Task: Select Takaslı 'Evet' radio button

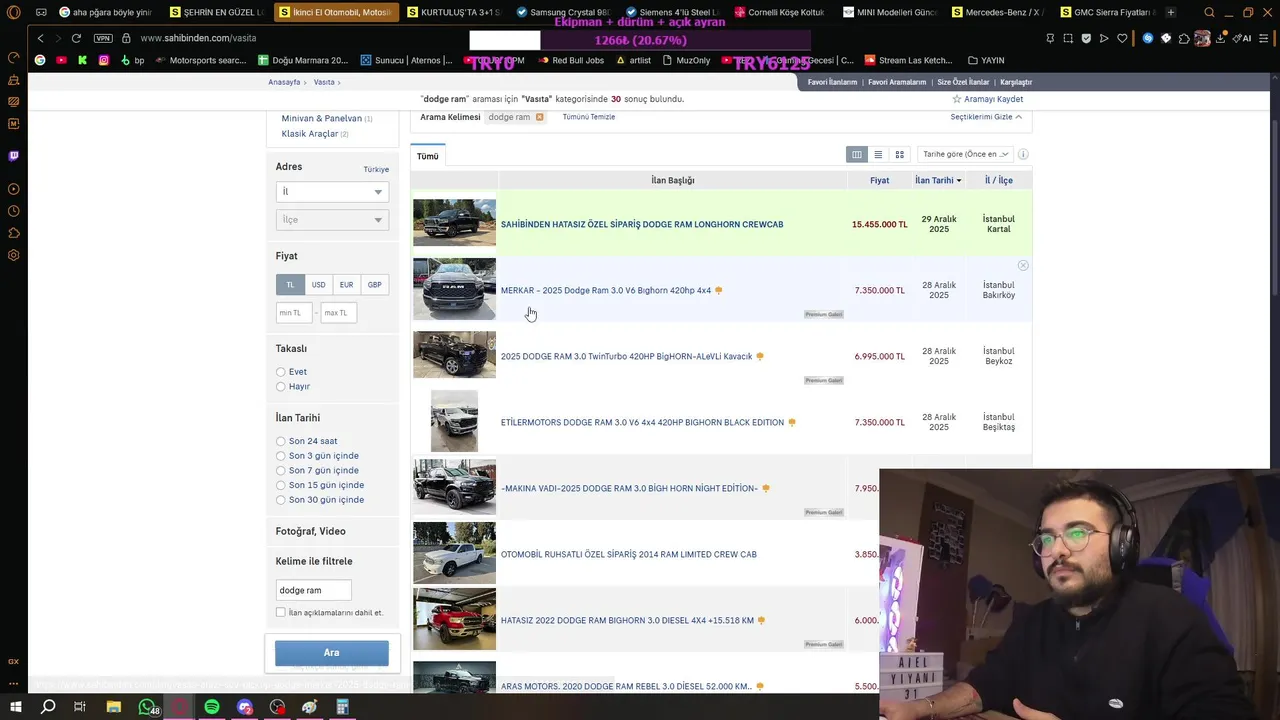Action: (281, 372)
